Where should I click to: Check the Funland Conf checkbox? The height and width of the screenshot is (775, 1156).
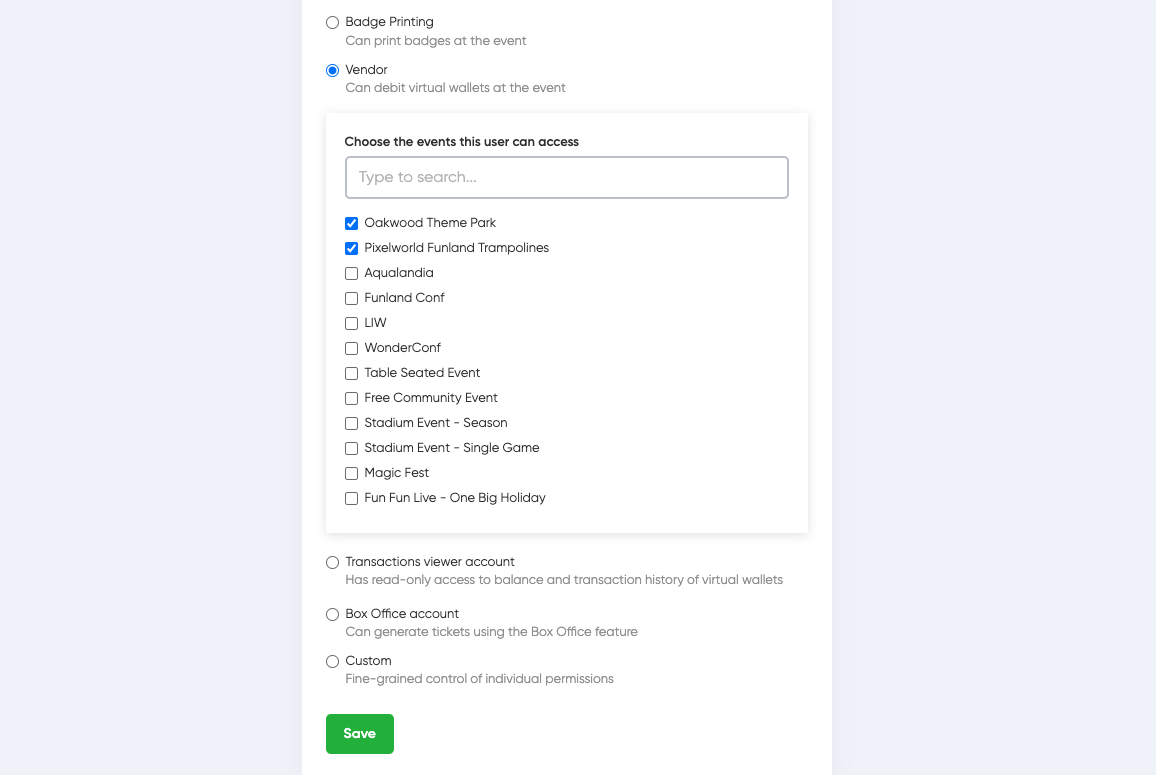pyautogui.click(x=351, y=298)
